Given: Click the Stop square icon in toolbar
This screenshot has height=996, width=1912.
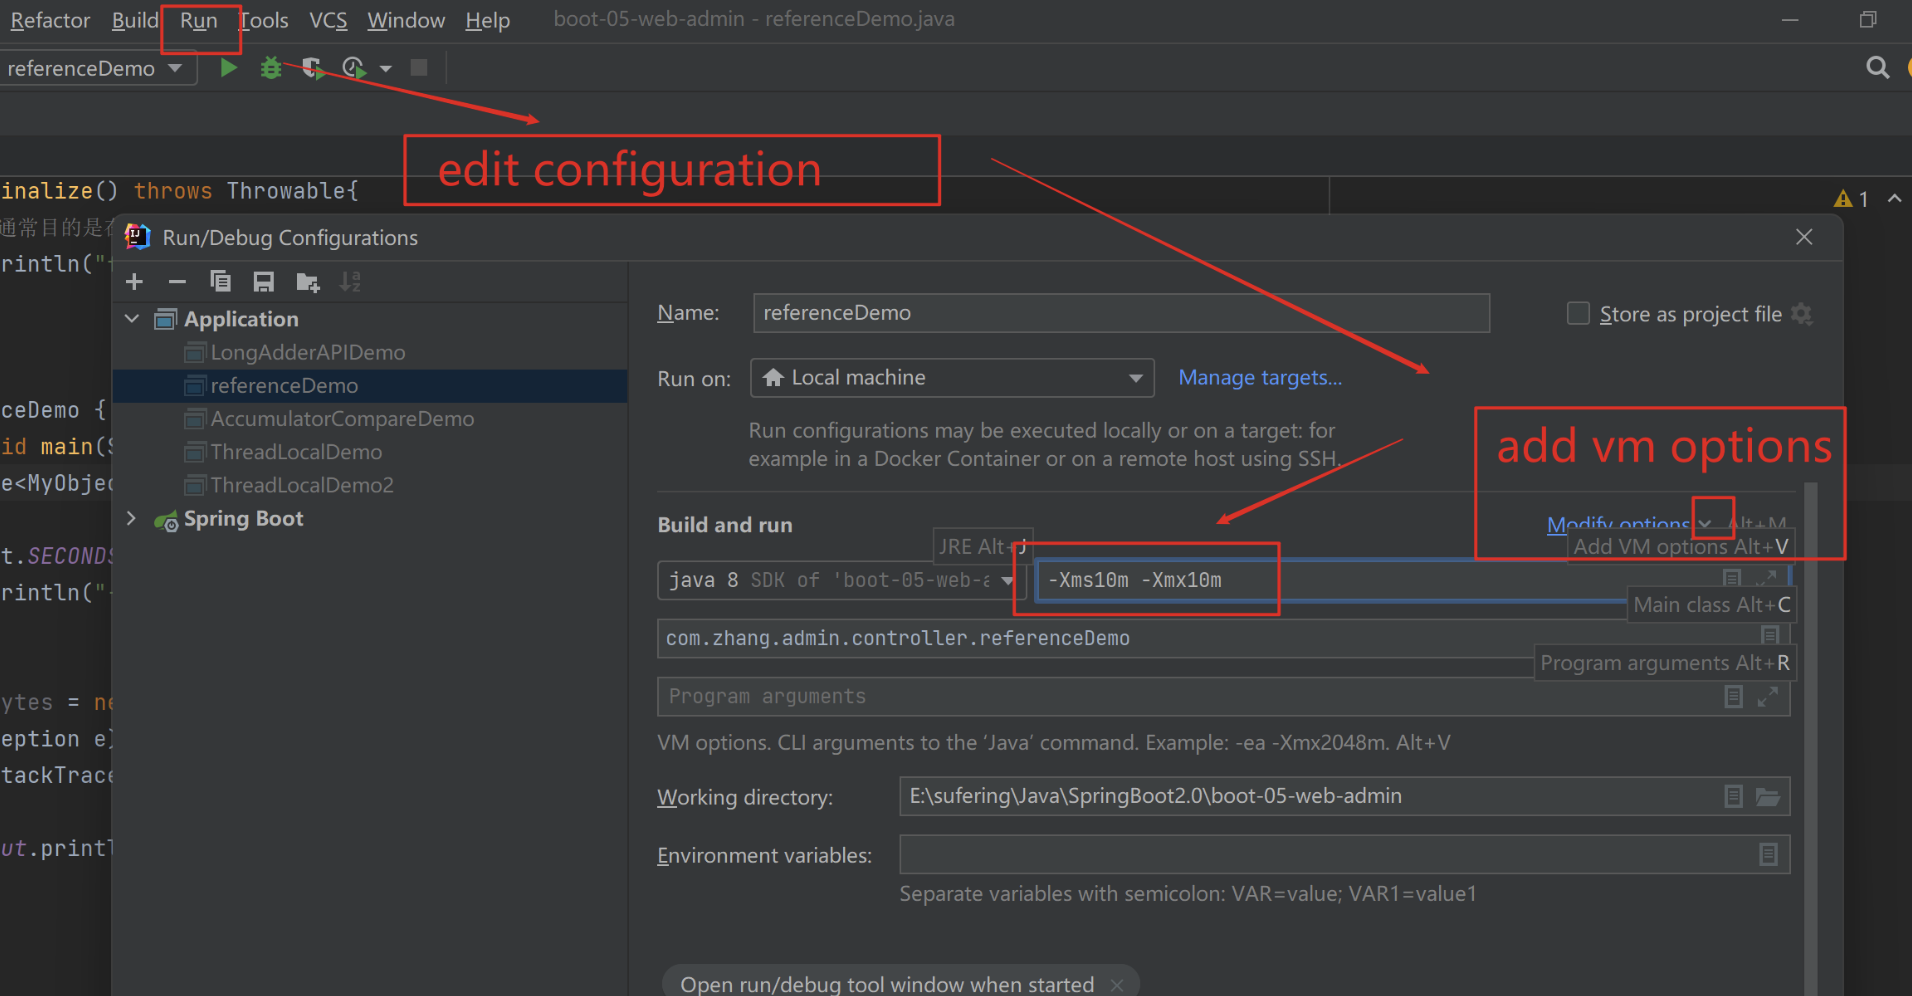Looking at the screenshot, I should pos(419,68).
